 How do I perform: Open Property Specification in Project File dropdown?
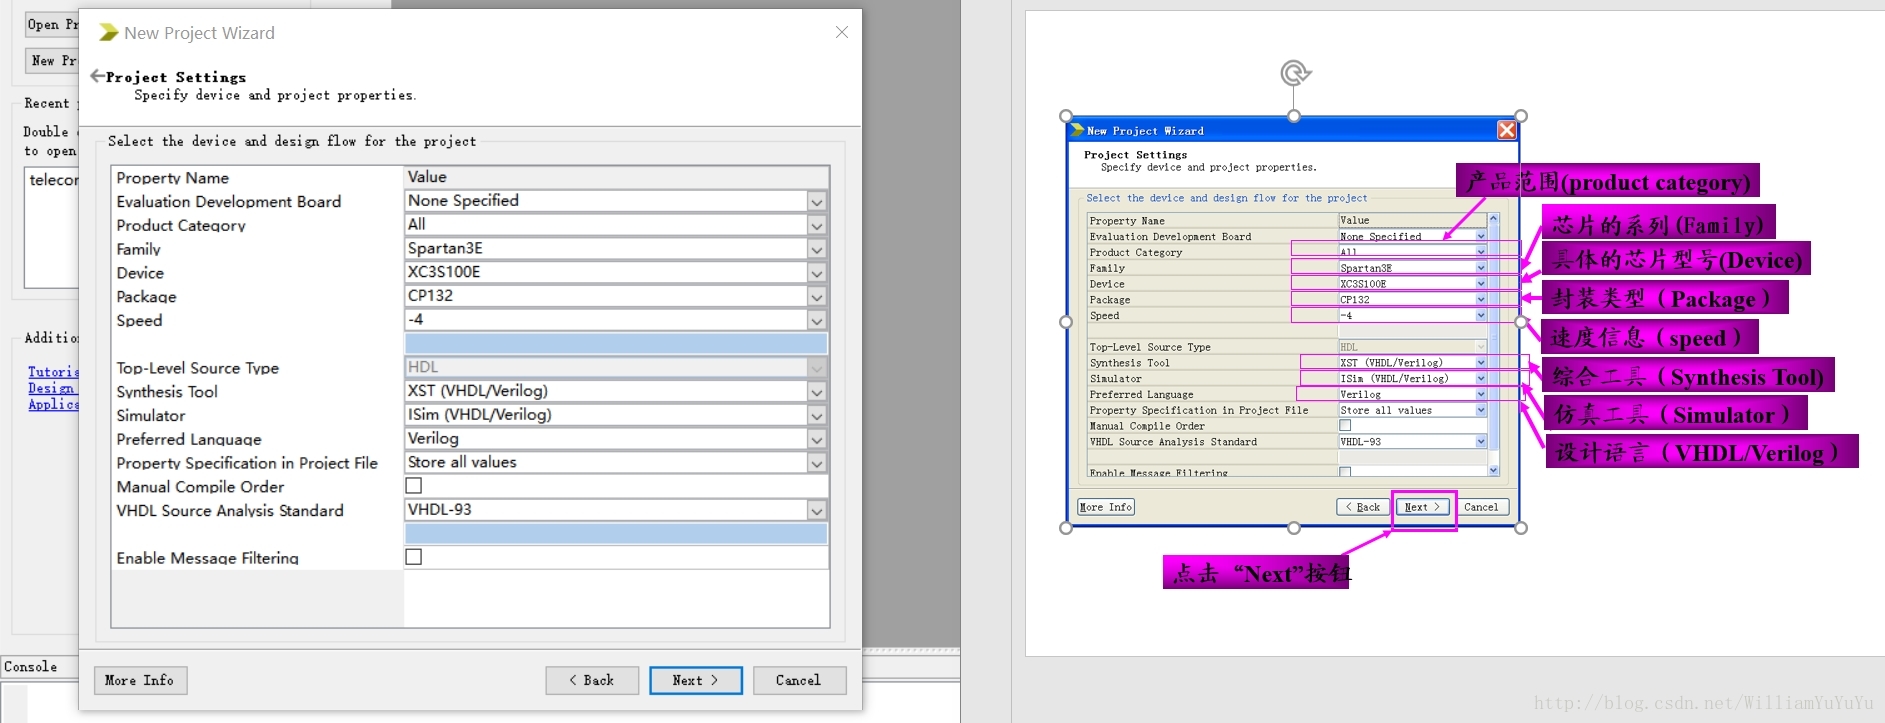(817, 463)
